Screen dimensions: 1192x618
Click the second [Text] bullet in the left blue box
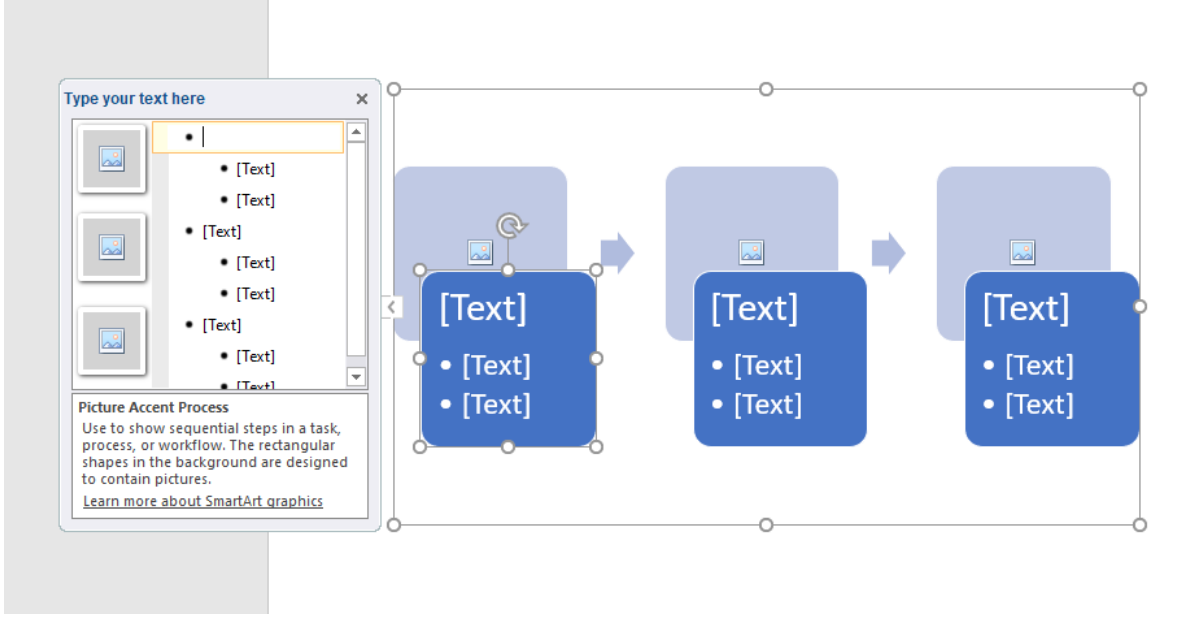pos(496,404)
